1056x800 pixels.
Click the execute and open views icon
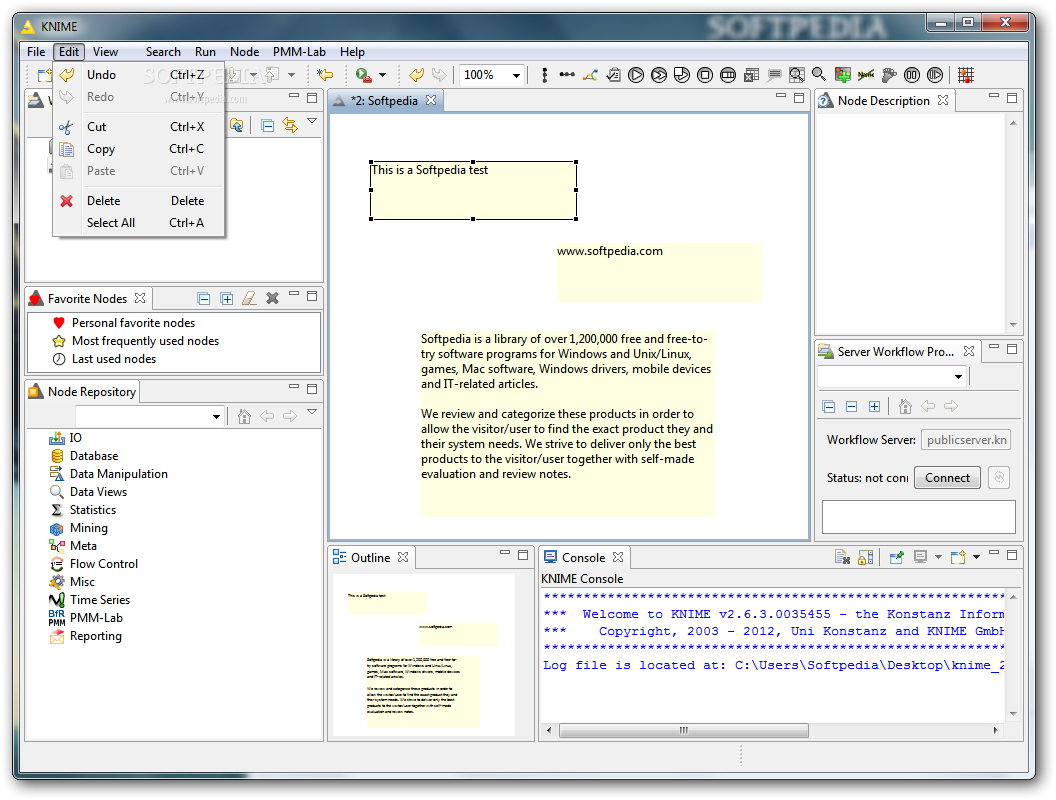(682, 75)
